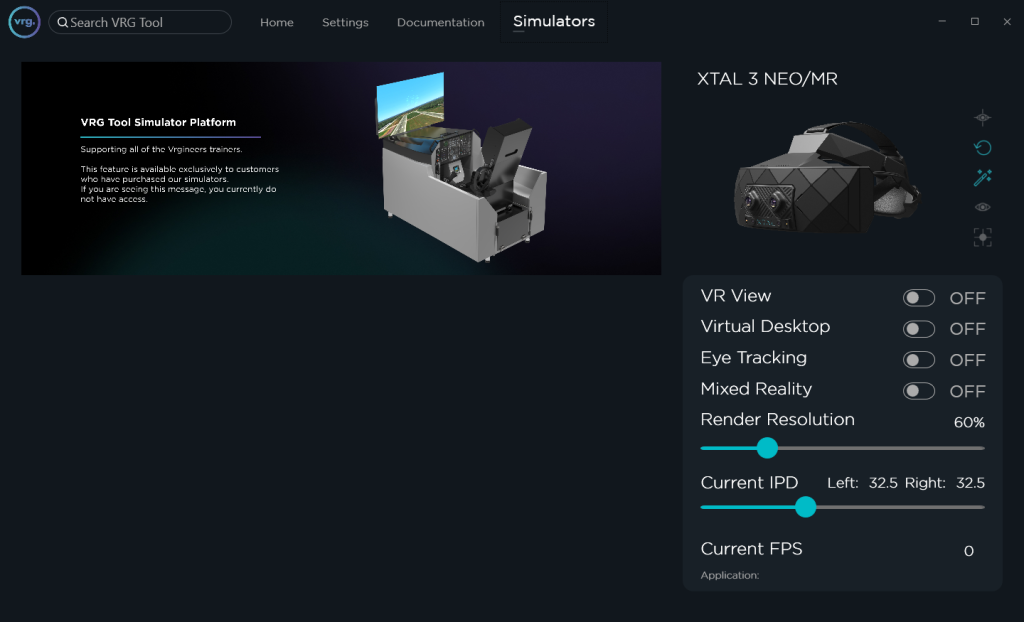Click the VRG logo icon
1024x622 pixels.
(24, 22)
